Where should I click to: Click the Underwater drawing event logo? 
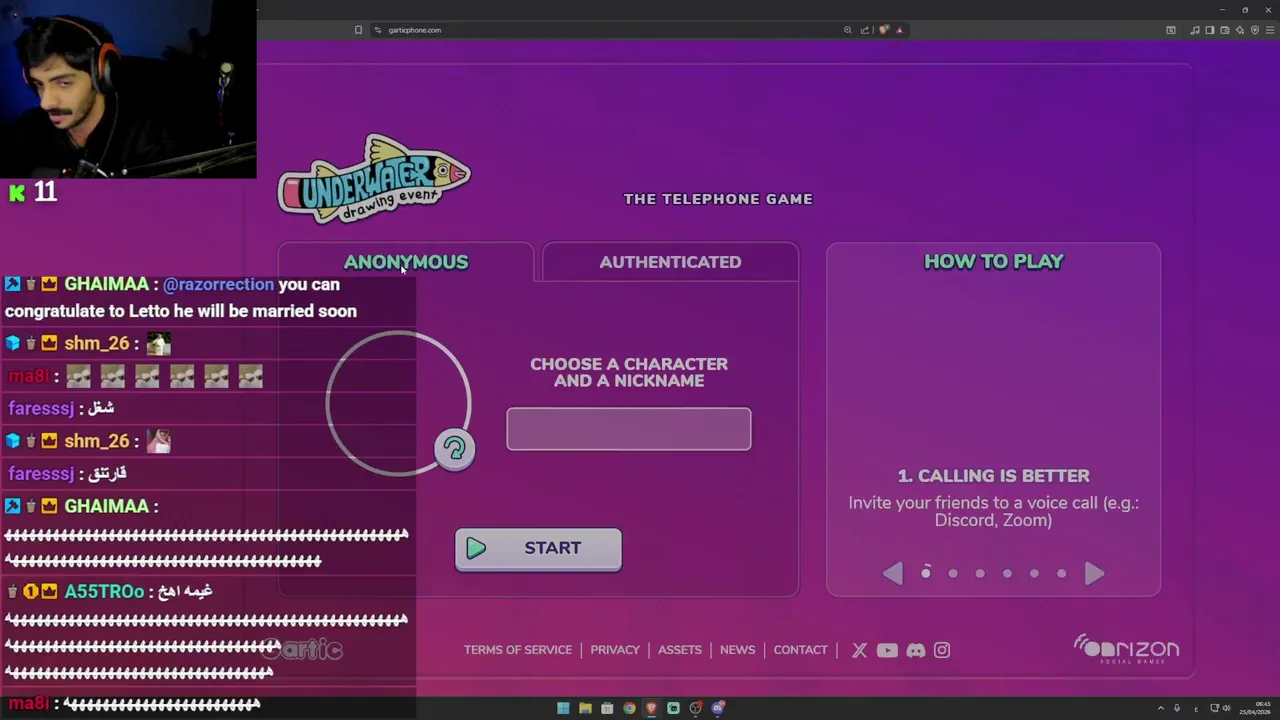click(x=374, y=178)
